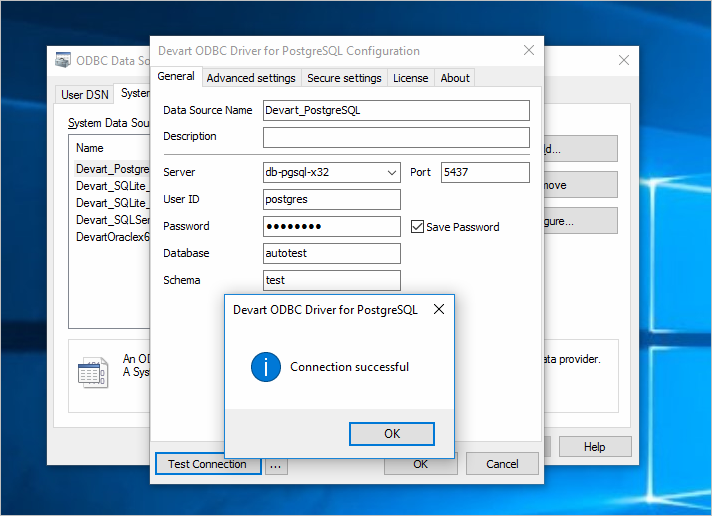Click the masked Password field
This screenshot has width=712, height=516.
[x=331, y=226]
